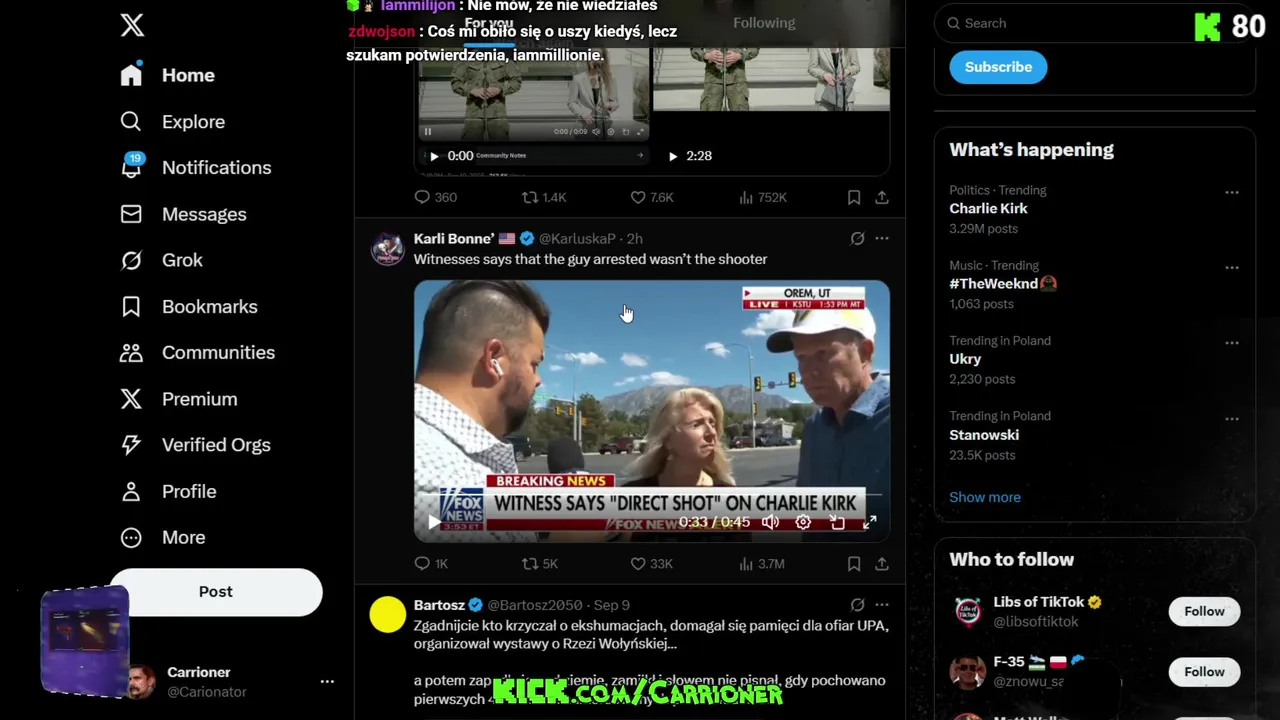Open Messages
Viewport: 1280px width, 720px height.
[183, 214]
